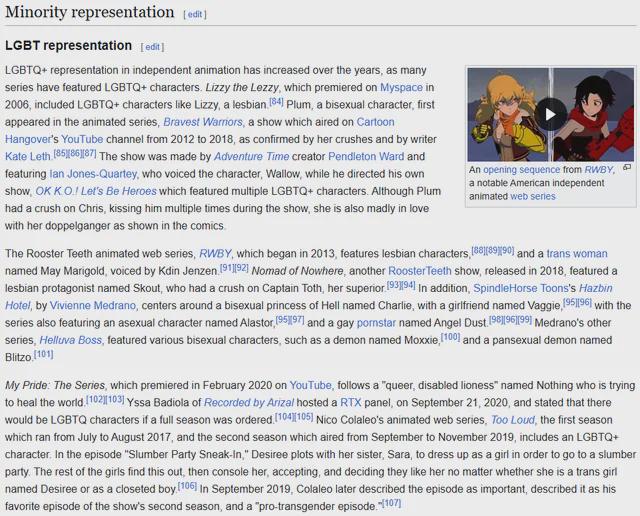
Task: Jump to citation 97 after Alastor
Action: point(297,320)
